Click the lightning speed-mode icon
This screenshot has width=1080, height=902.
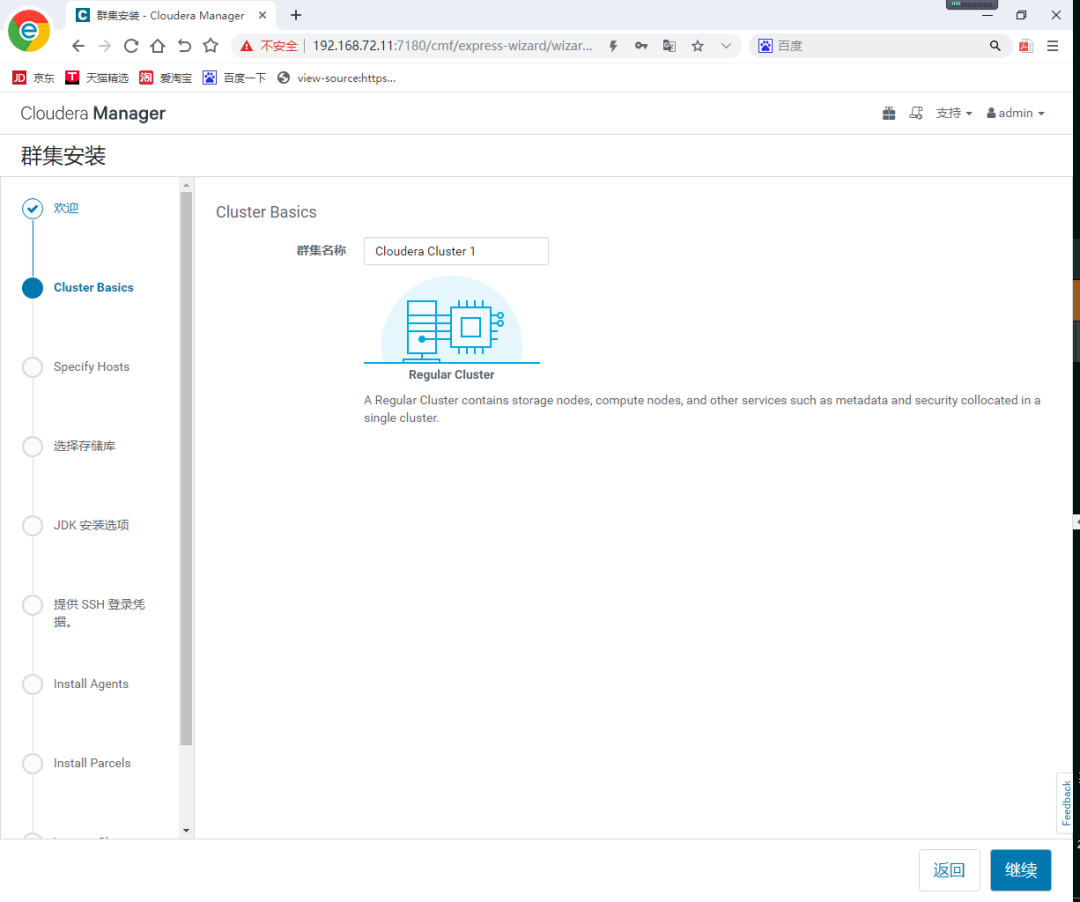(613, 46)
